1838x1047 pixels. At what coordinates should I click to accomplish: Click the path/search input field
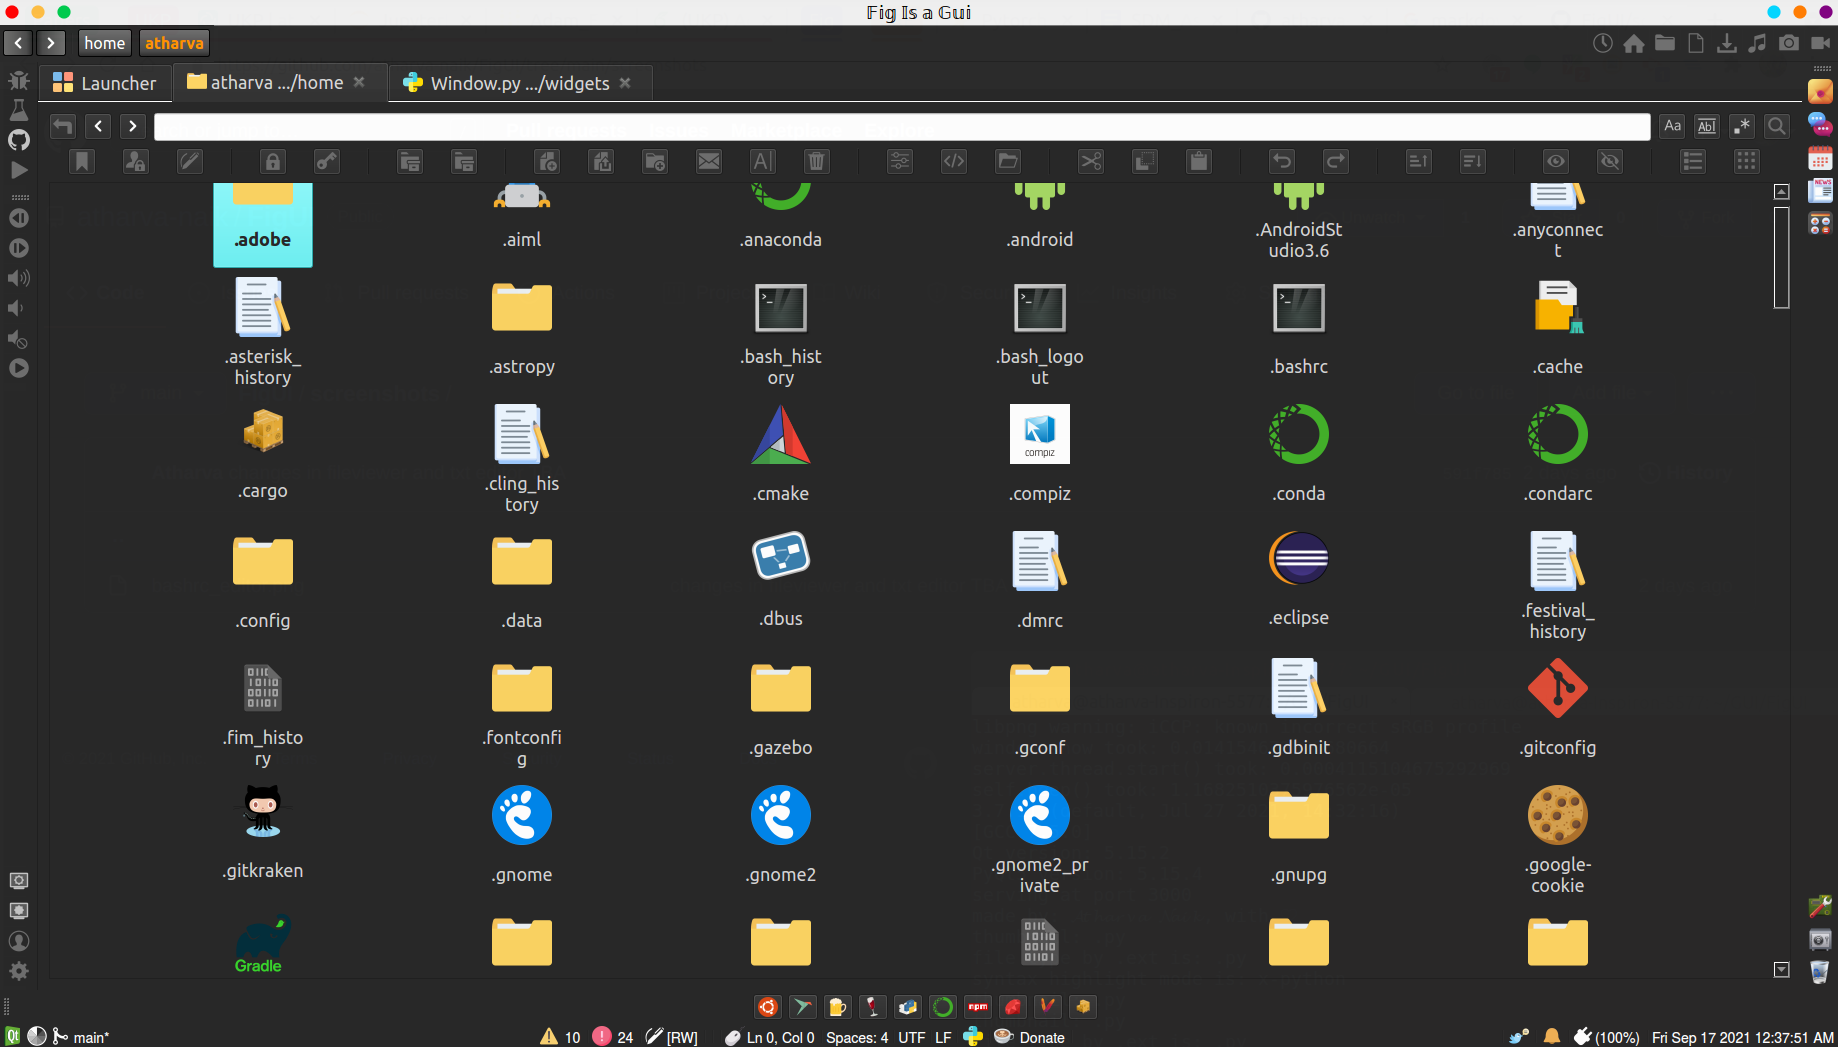click(902, 127)
